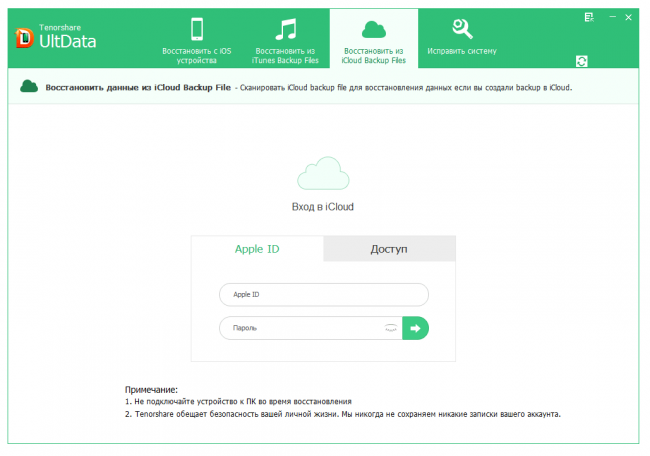Toggle password visibility eye icon
Screen dimensions: 650x456
(x=391, y=327)
